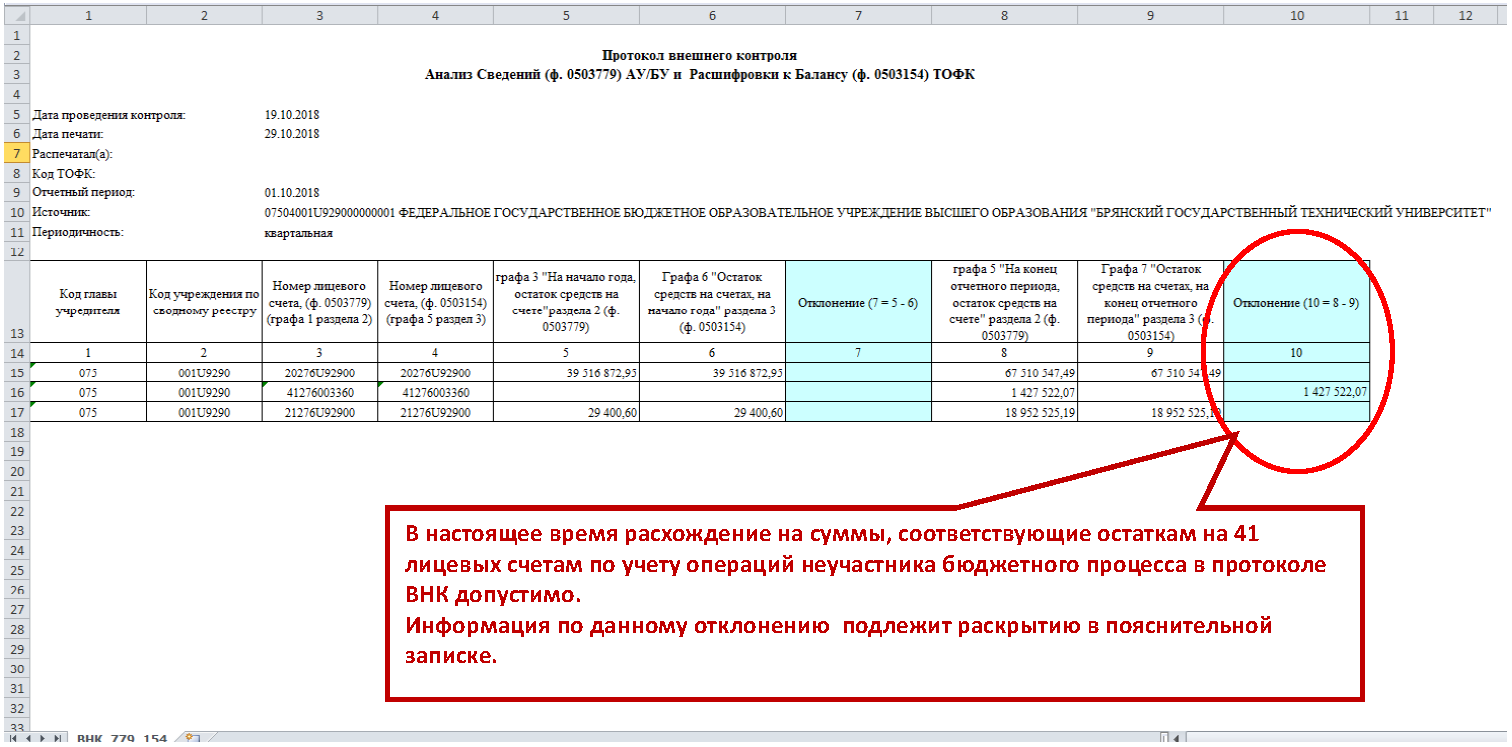Select column header 10
The width and height of the screenshot is (1512, 747).
1296,15
